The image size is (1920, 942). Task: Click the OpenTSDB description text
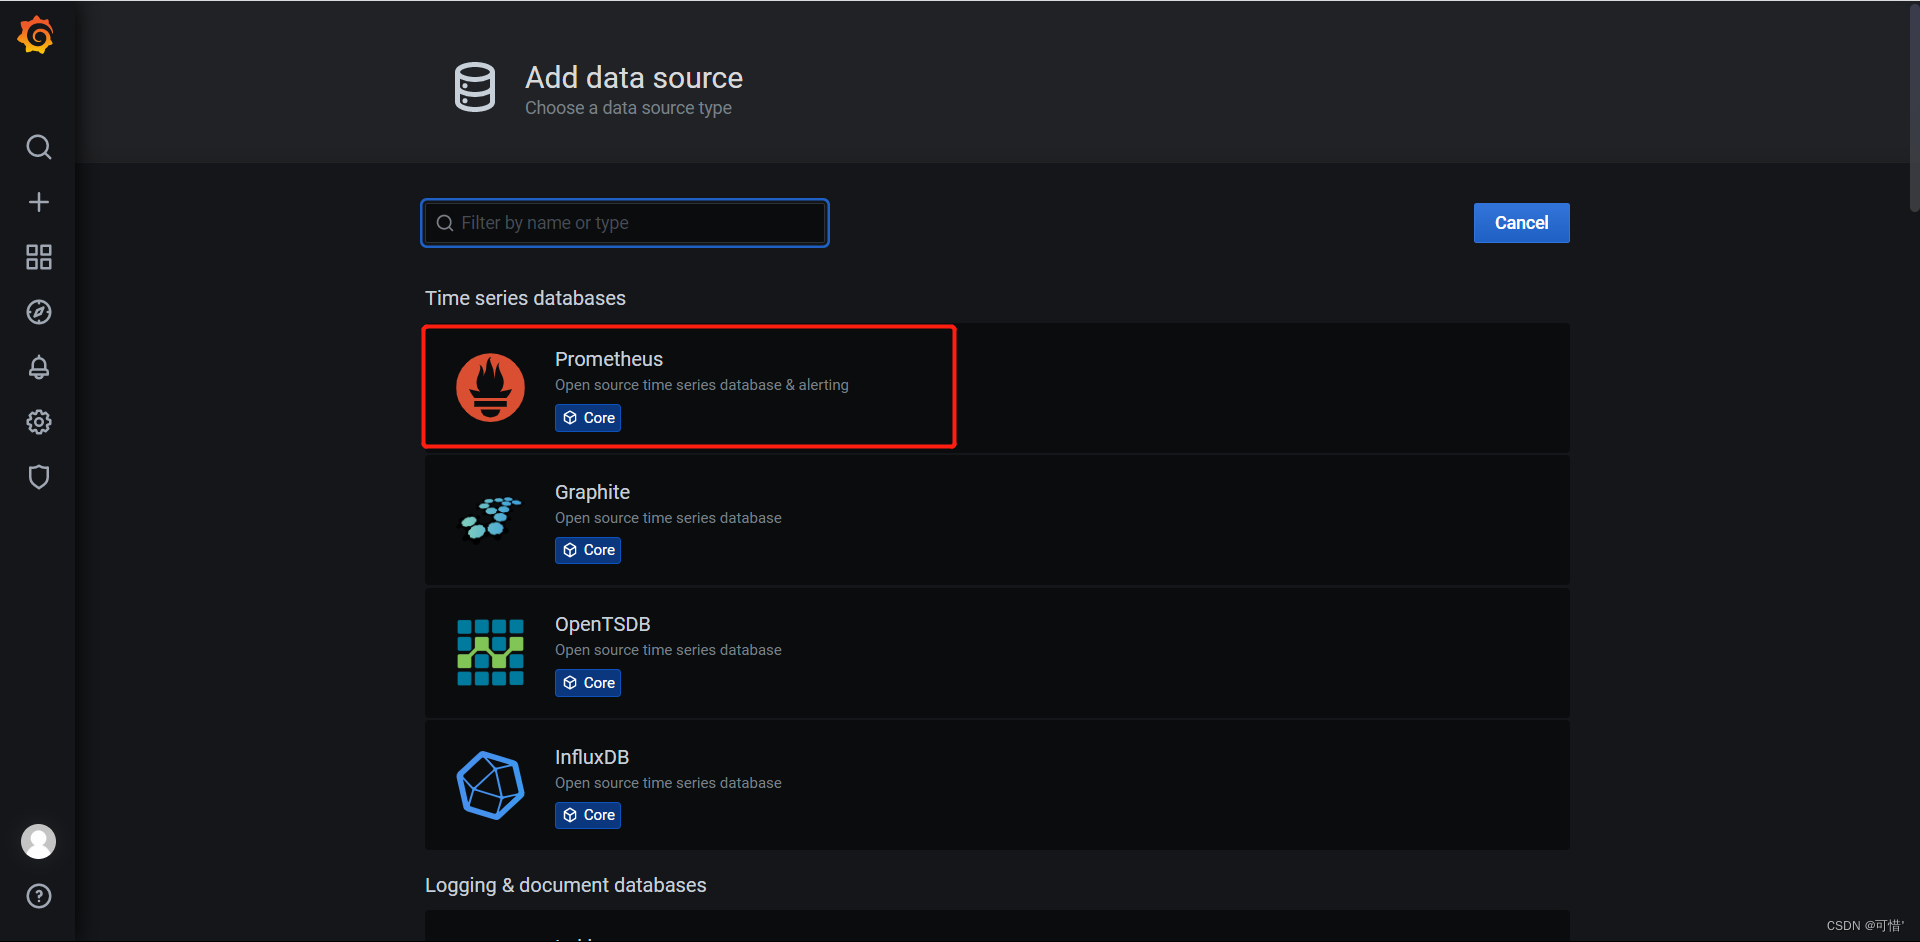668,650
